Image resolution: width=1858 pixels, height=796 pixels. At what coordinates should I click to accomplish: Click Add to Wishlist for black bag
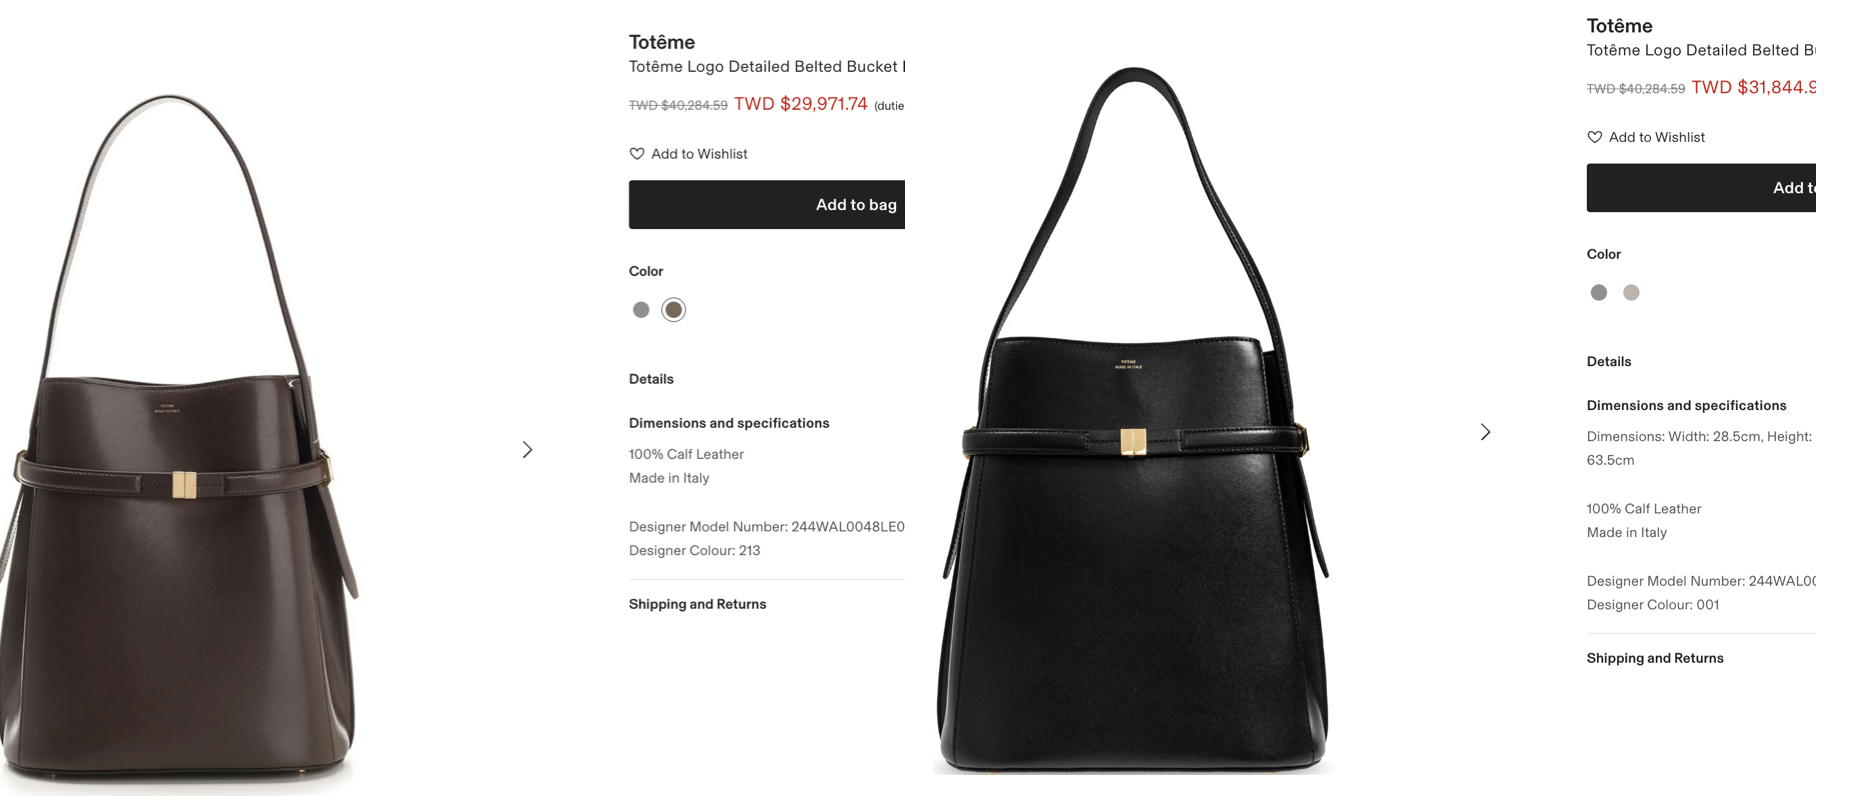pyautogui.click(x=1646, y=137)
